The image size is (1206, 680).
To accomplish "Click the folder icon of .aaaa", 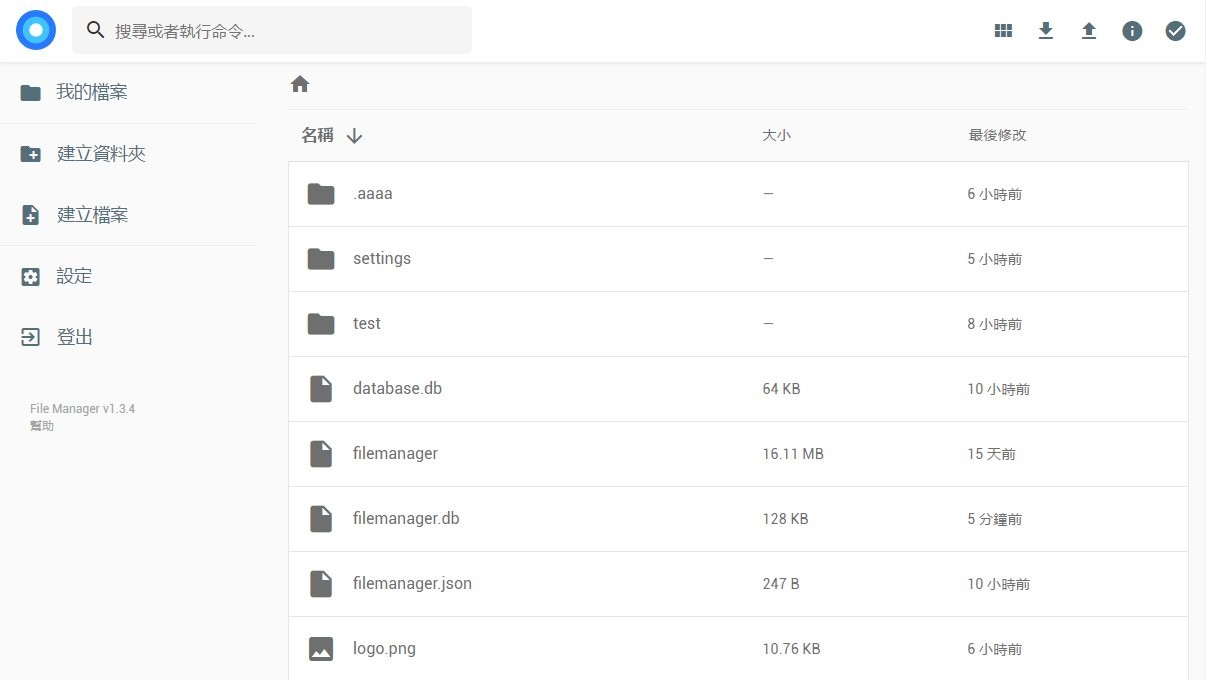I will pos(321,194).
